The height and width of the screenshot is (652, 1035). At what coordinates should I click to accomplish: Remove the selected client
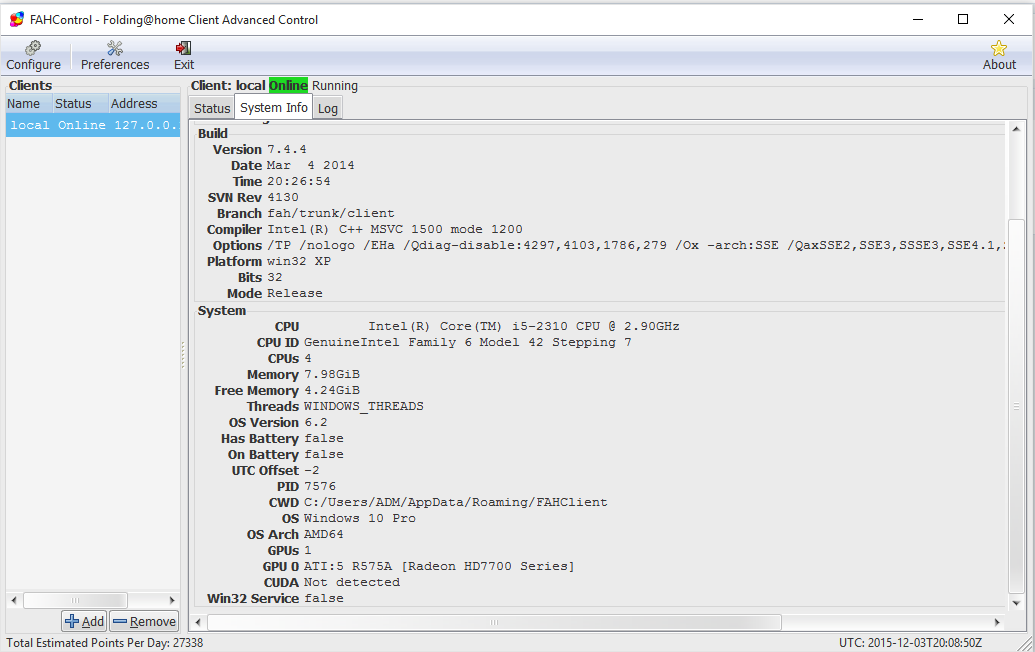144,621
